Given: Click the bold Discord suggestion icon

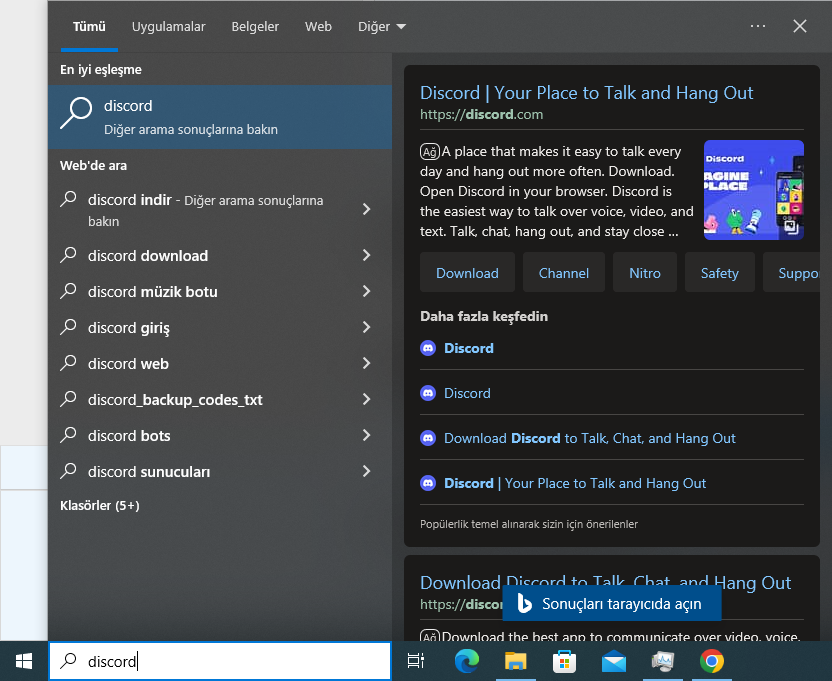Looking at the screenshot, I should tap(428, 348).
